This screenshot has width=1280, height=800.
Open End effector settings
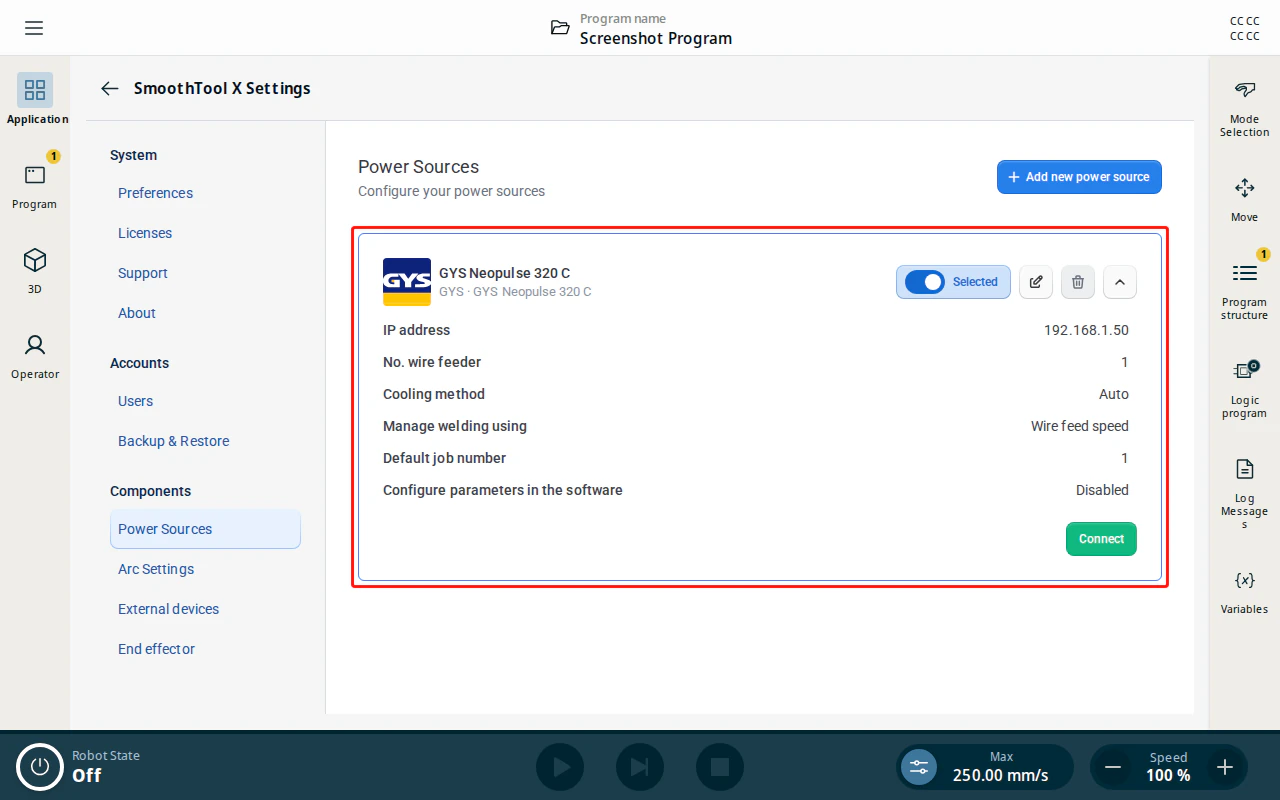pyautogui.click(x=156, y=649)
